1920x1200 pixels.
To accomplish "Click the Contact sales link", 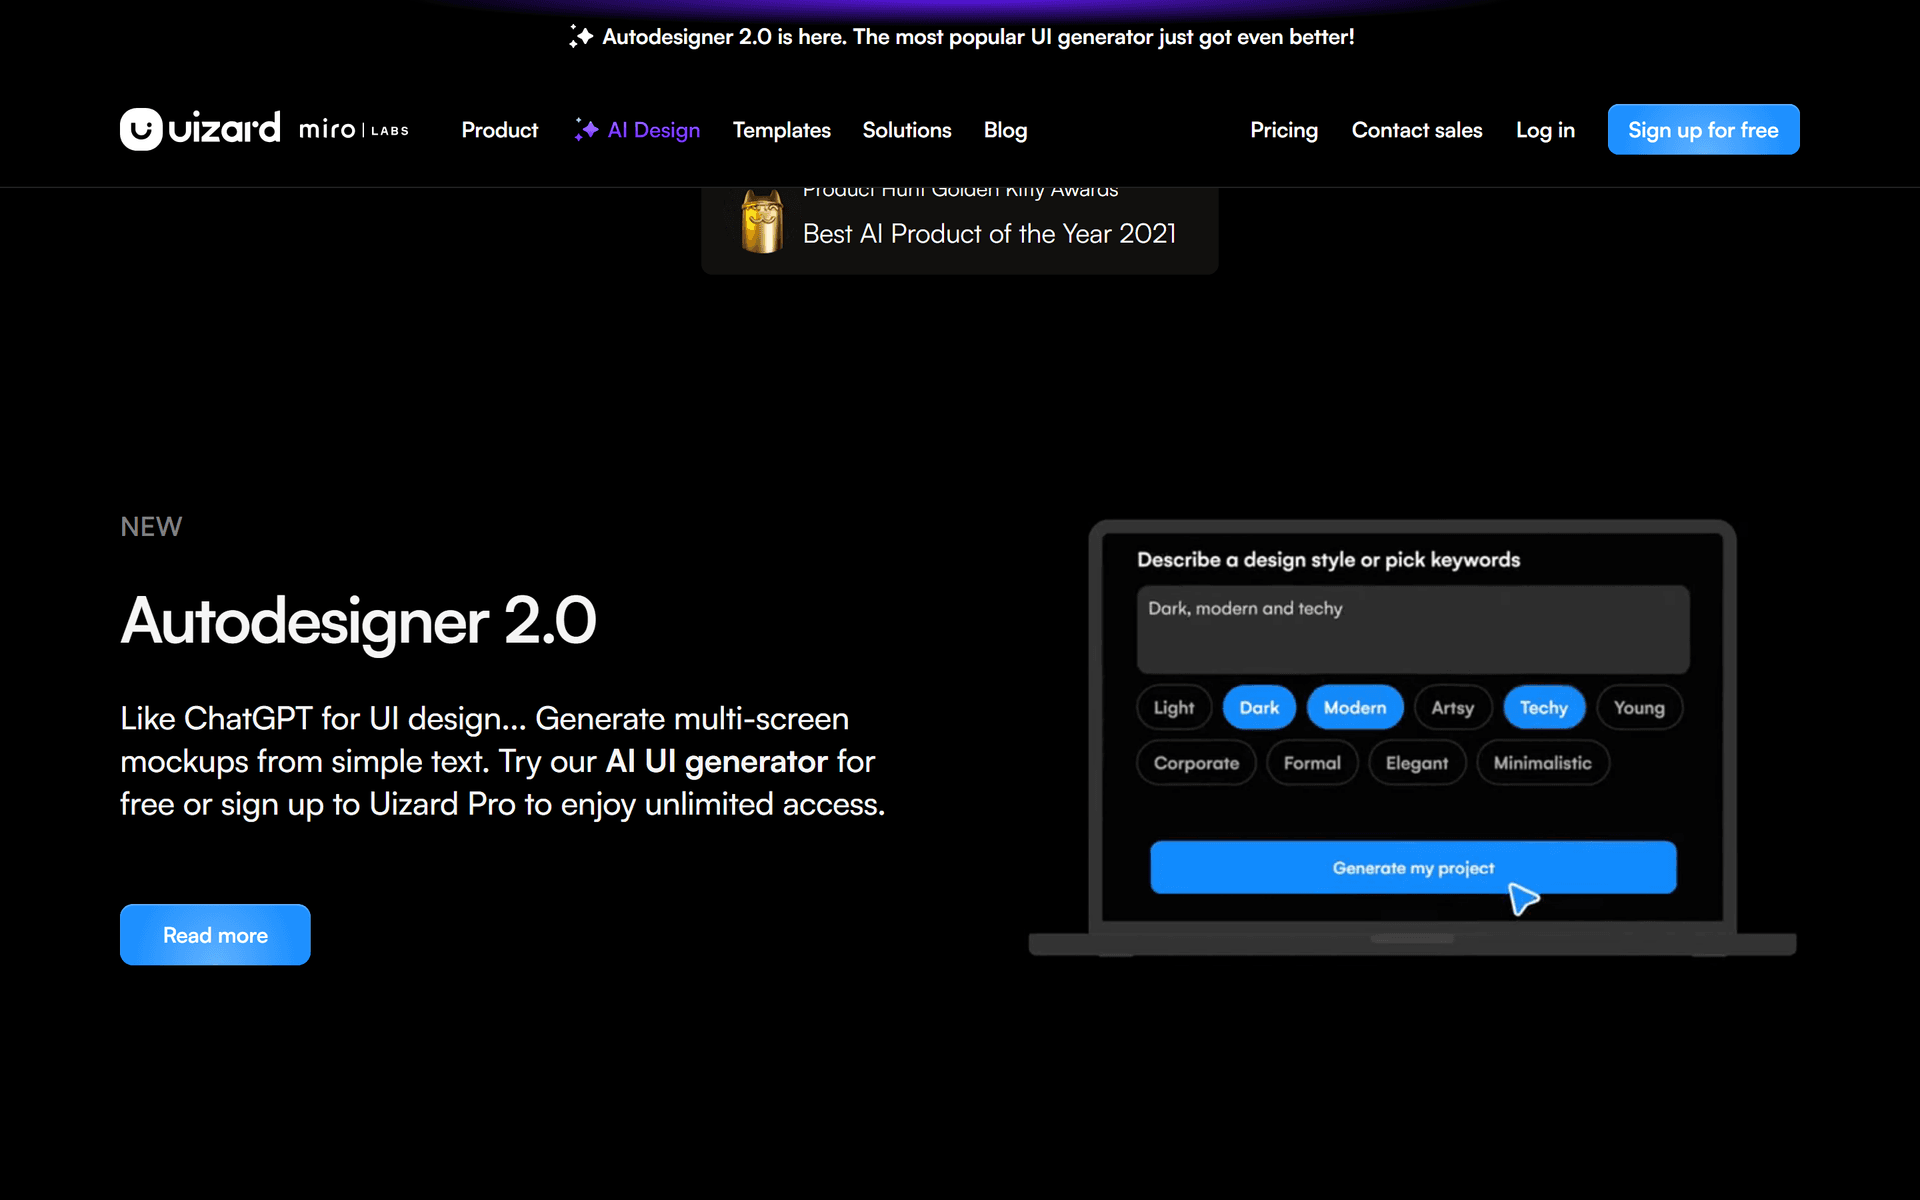I will pos(1417,130).
